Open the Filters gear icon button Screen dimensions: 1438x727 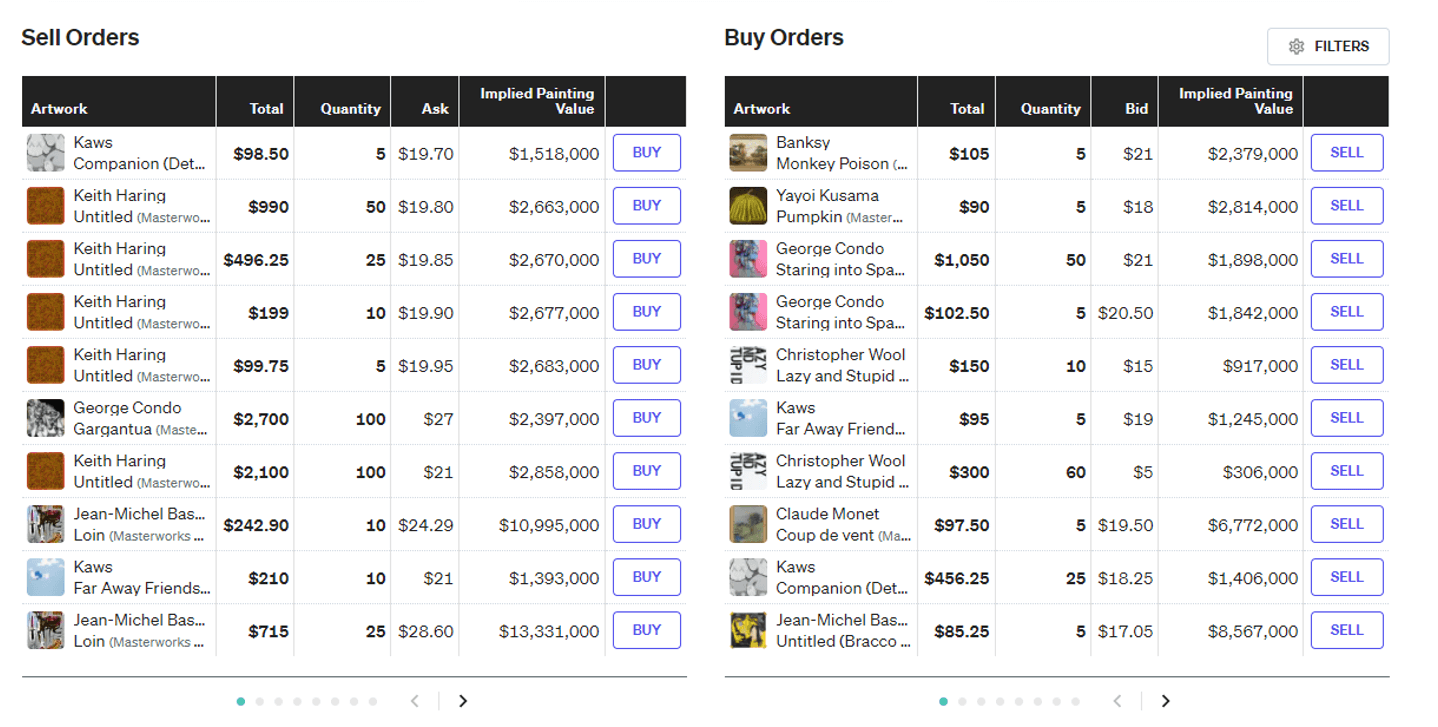click(x=1327, y=46)
